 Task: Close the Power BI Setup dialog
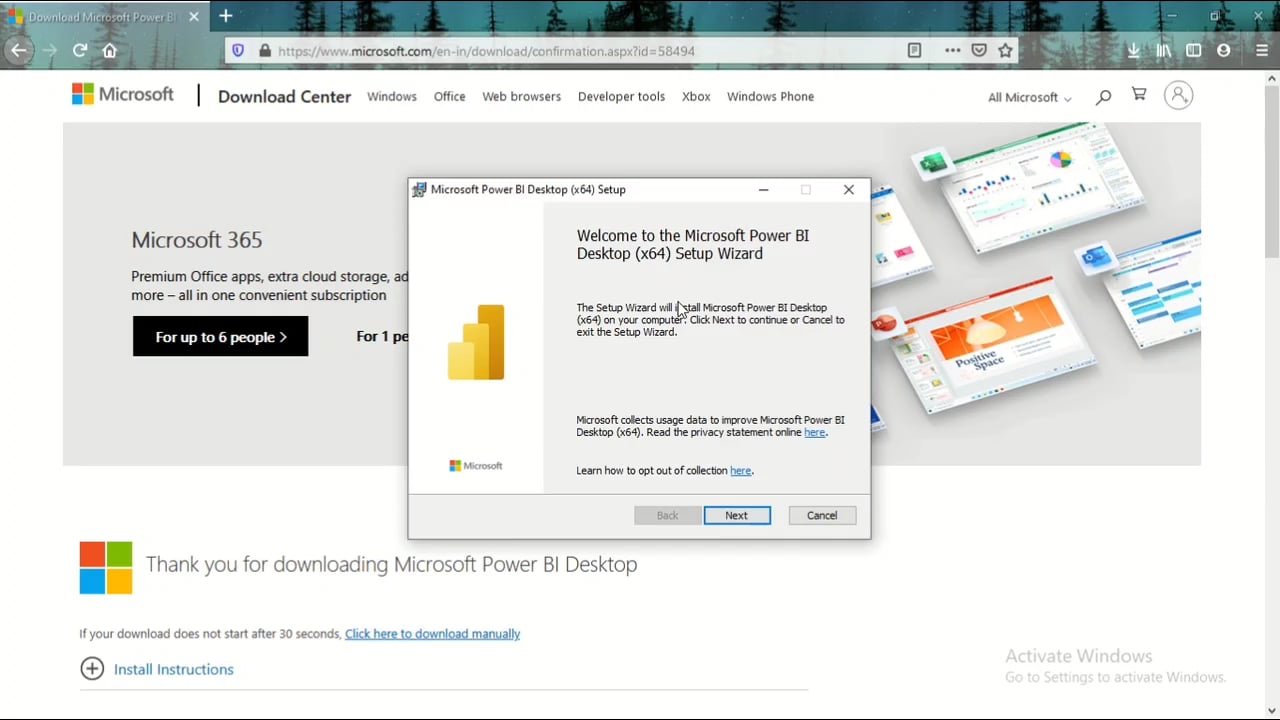coord(849,189)
